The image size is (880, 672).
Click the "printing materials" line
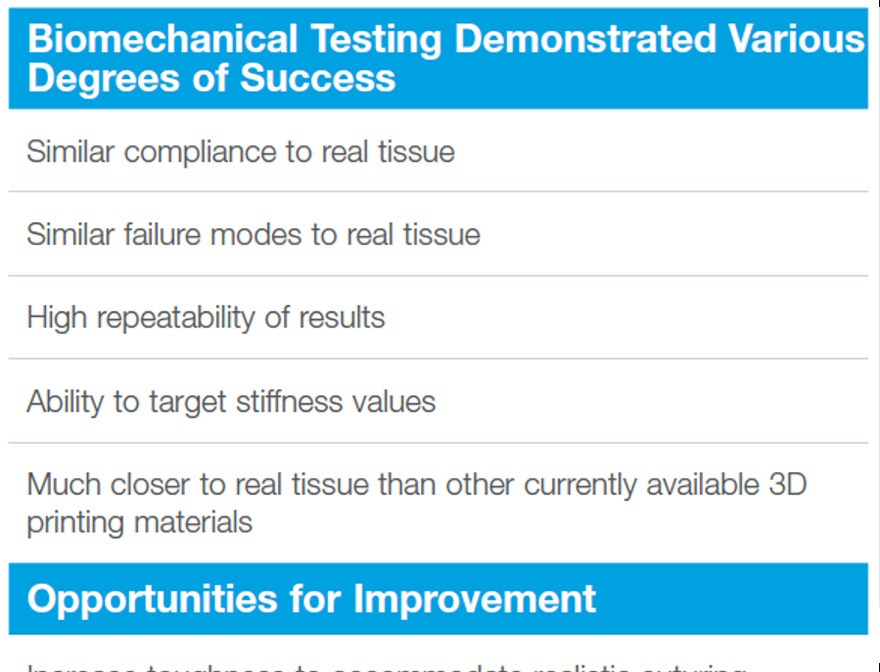point(139,522)
